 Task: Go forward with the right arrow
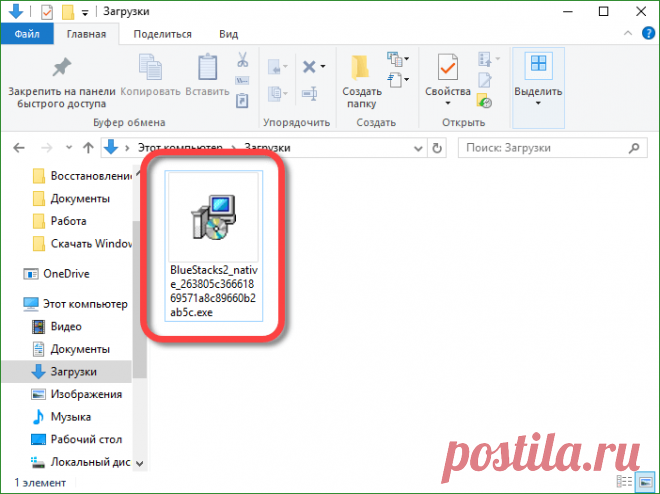[x=47, y=148]
